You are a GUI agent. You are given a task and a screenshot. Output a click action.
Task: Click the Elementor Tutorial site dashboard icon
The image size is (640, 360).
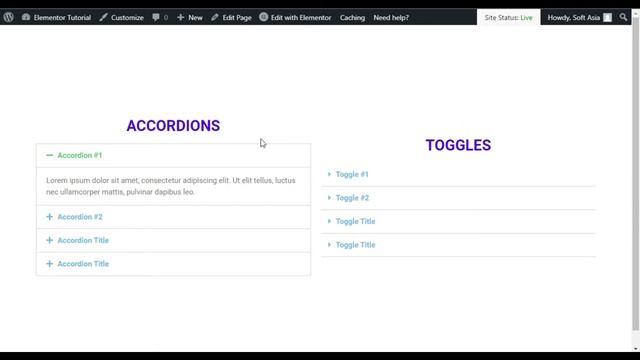pos(26,18)
